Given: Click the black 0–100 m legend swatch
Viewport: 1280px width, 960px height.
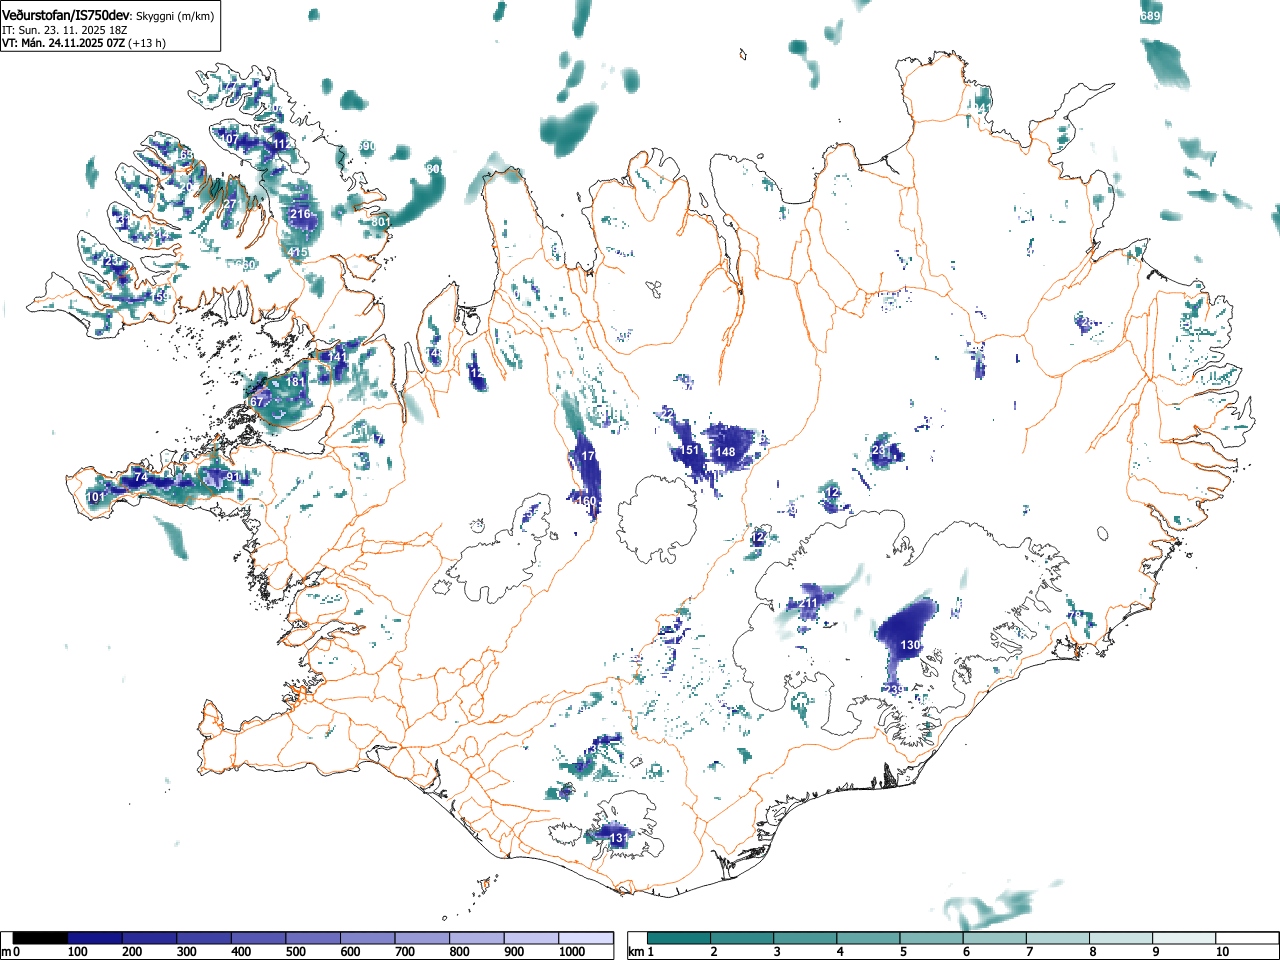Looking at the screenshot, I should pos(41,938).
